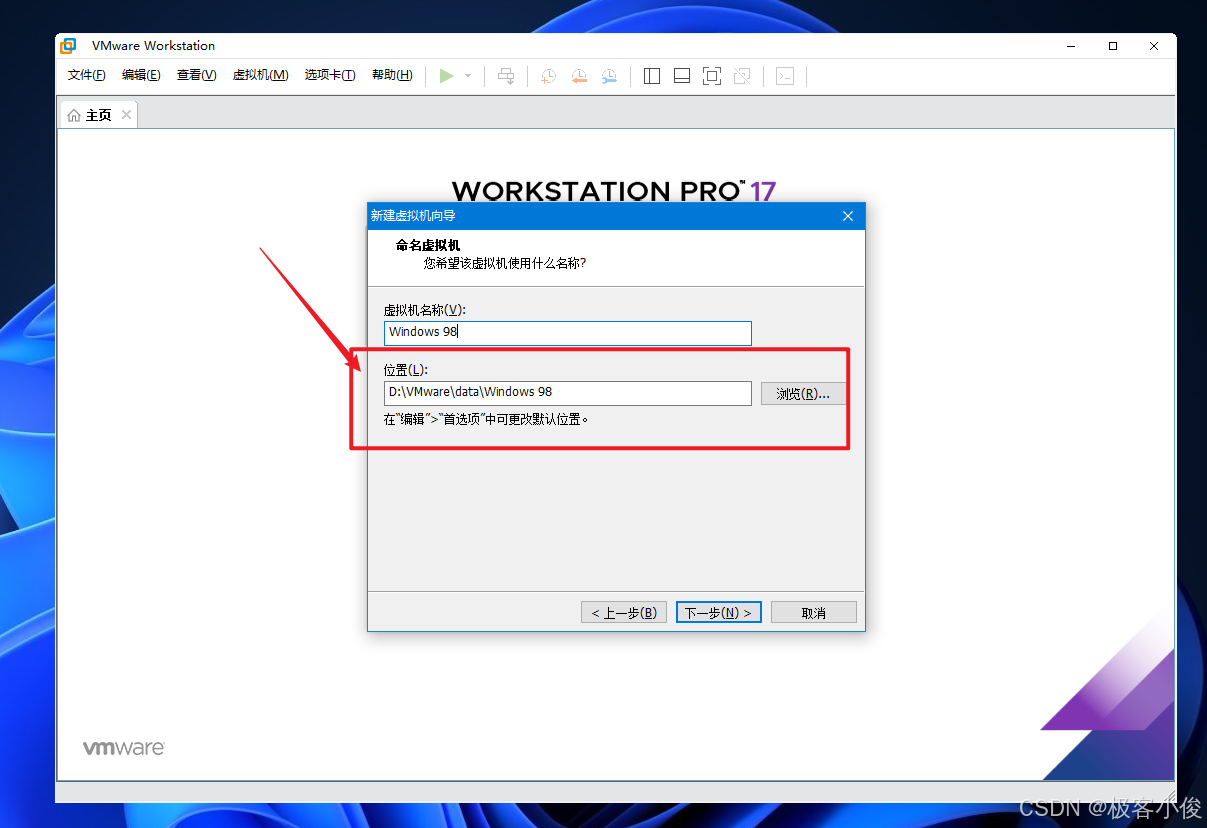Close the 主页 tab
Image resolution: width=1207 pixels, height=828 pixels.
pos(126,115)
